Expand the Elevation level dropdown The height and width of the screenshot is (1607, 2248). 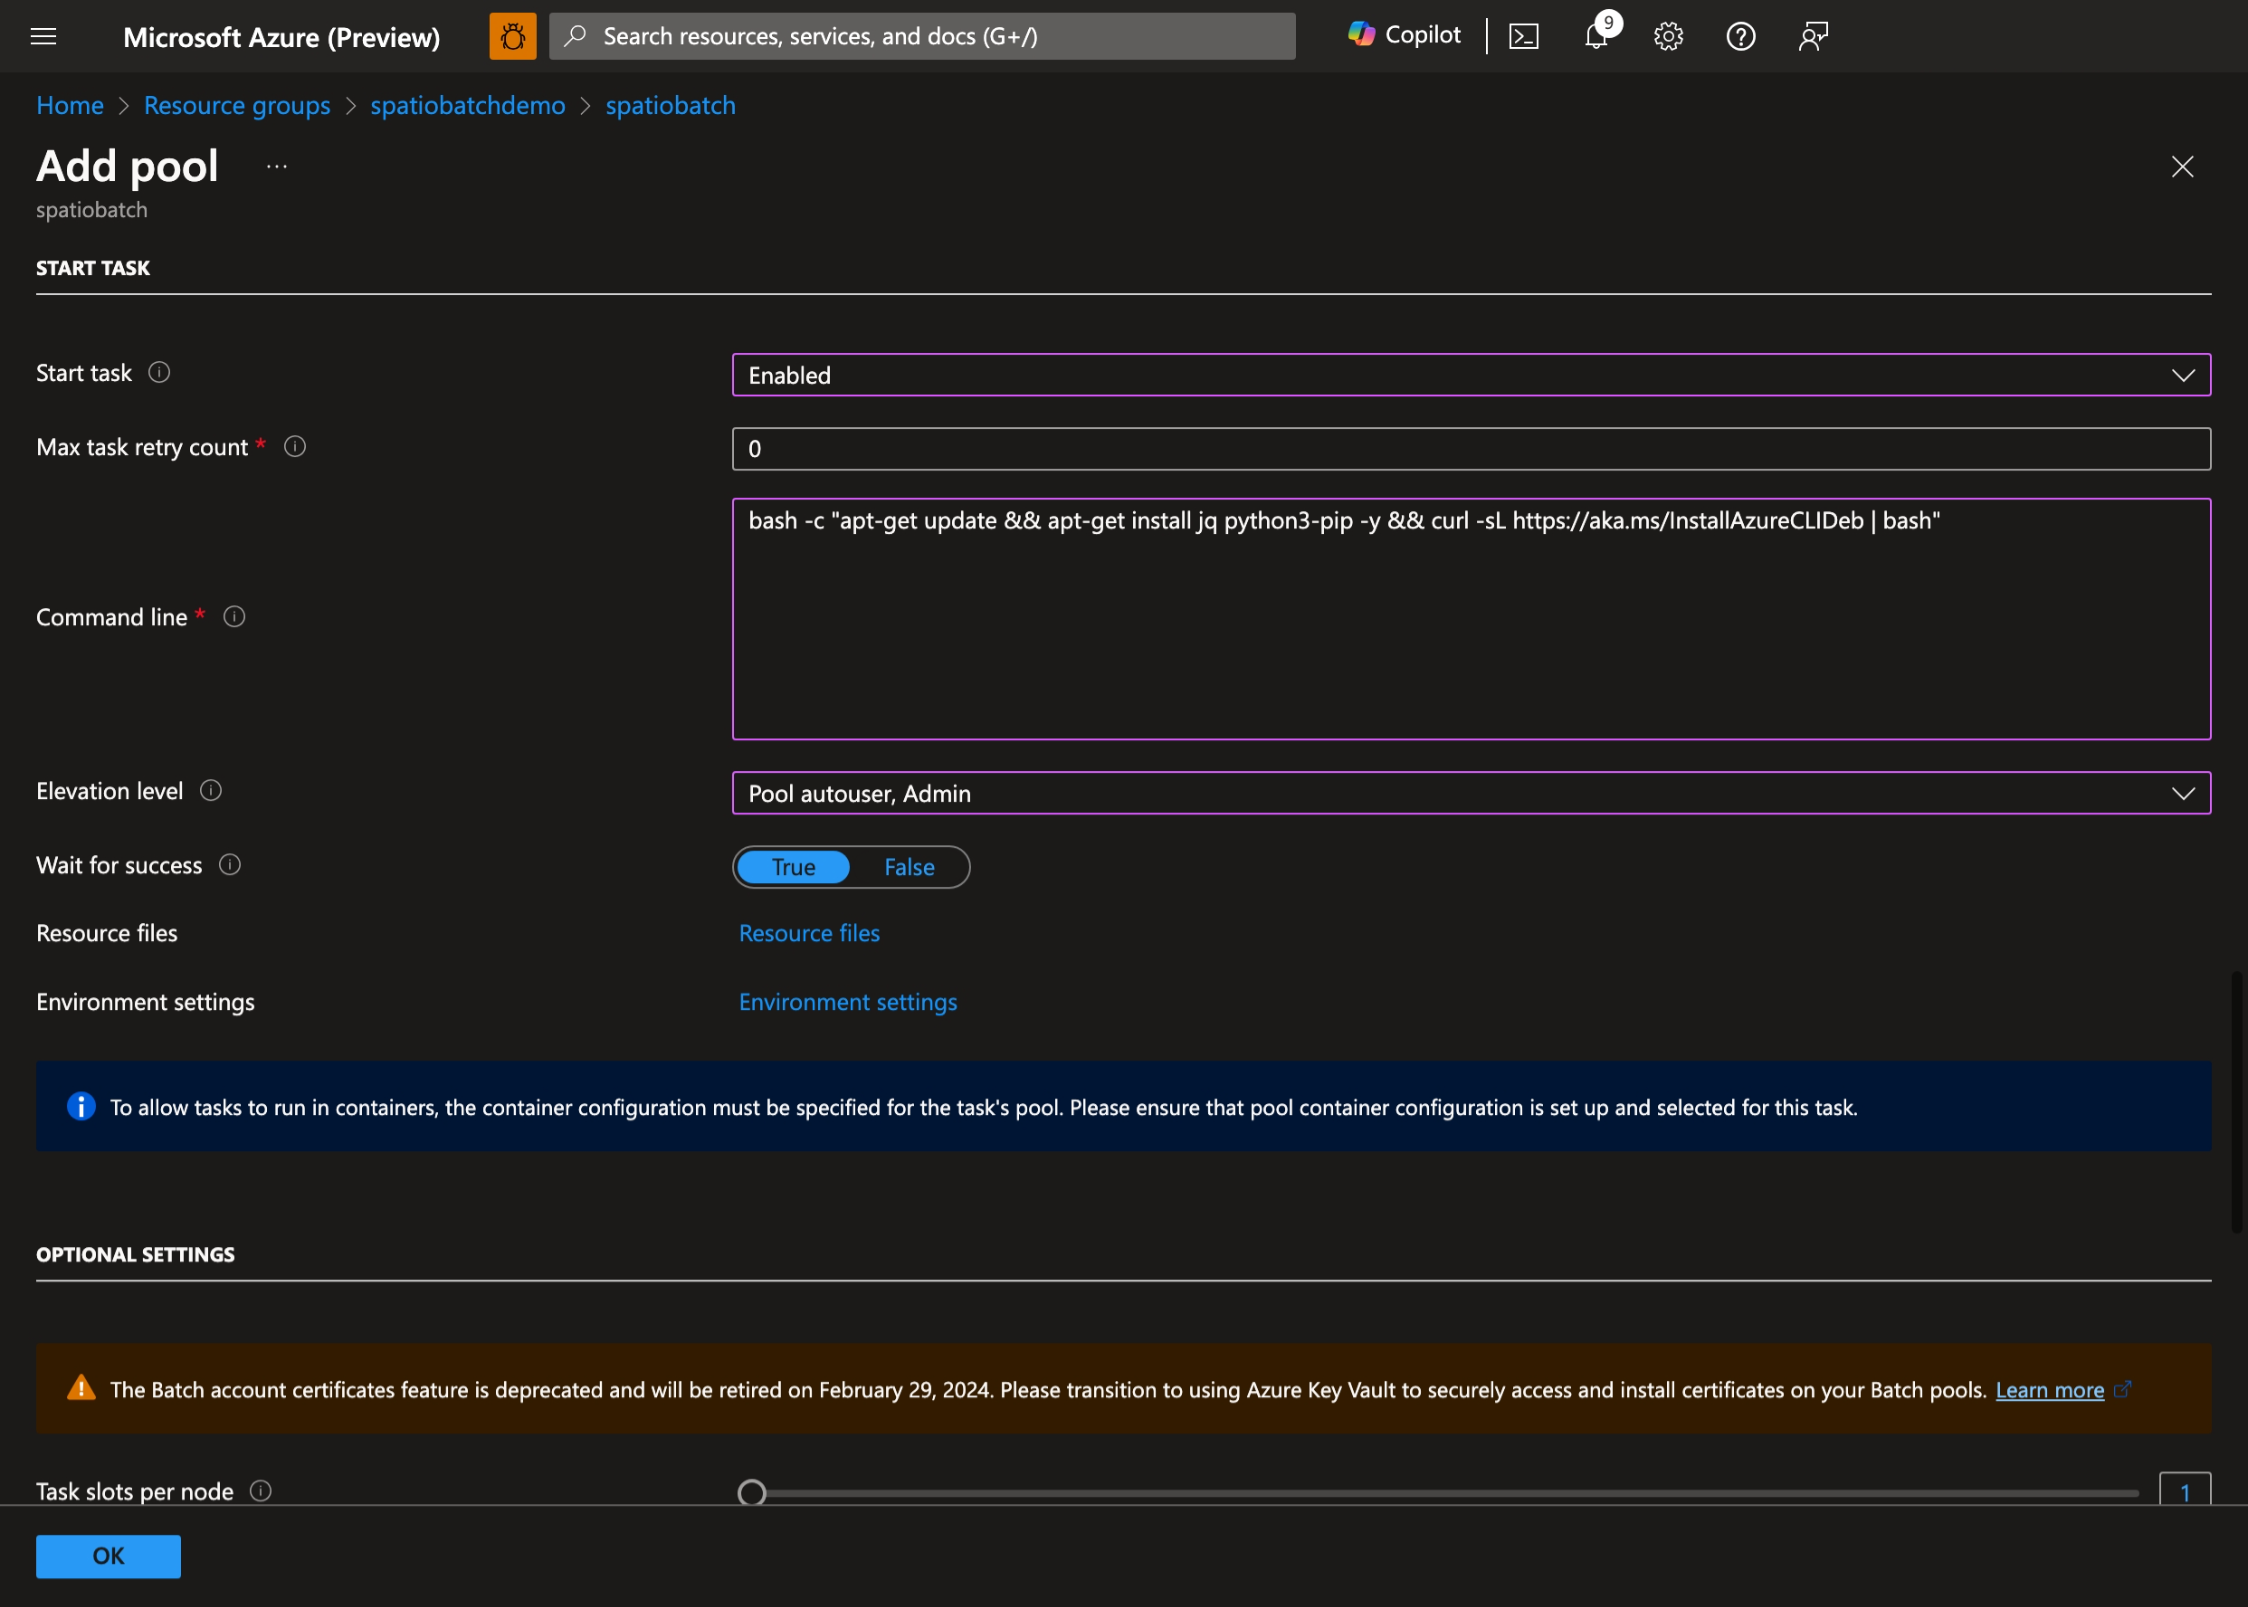point(2181,793)
